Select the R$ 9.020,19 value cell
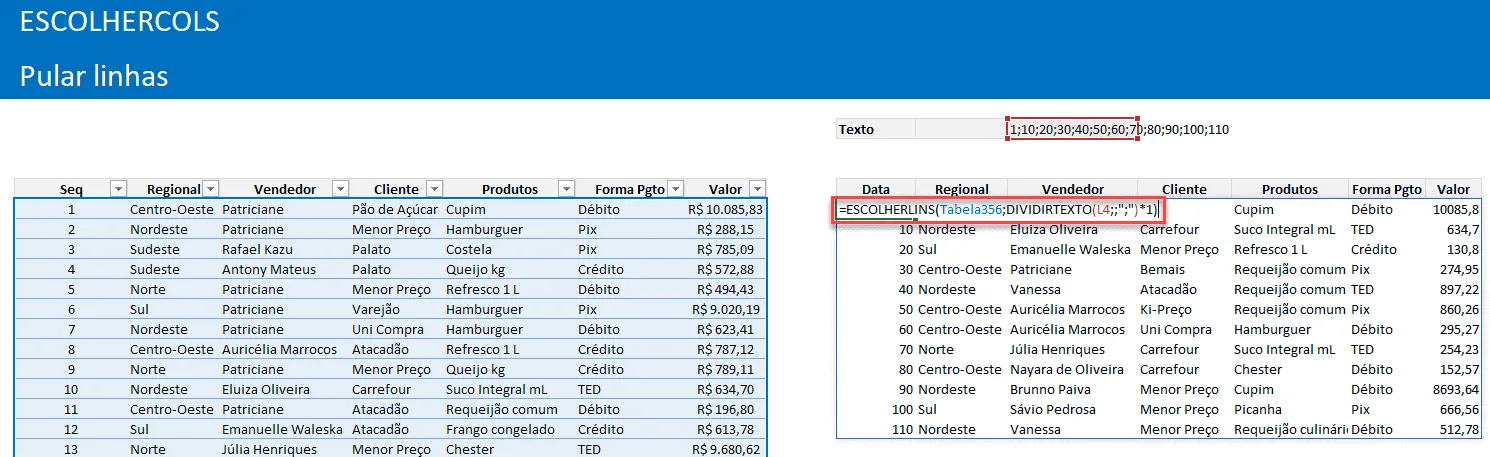 (725, 310)
